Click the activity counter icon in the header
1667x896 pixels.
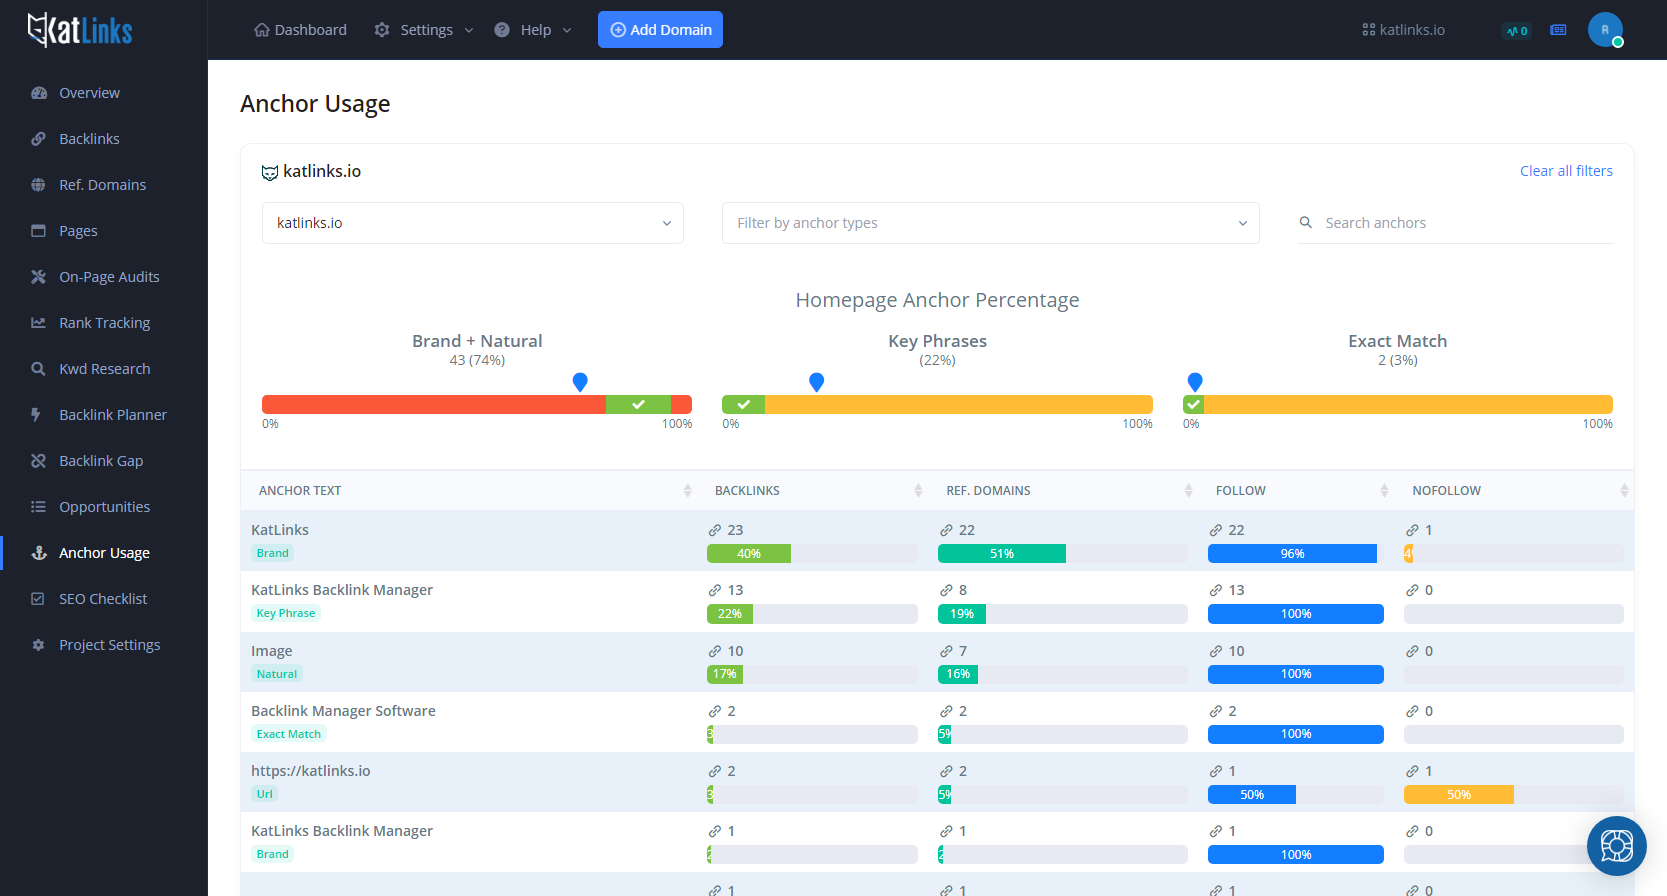(1516, 31)
